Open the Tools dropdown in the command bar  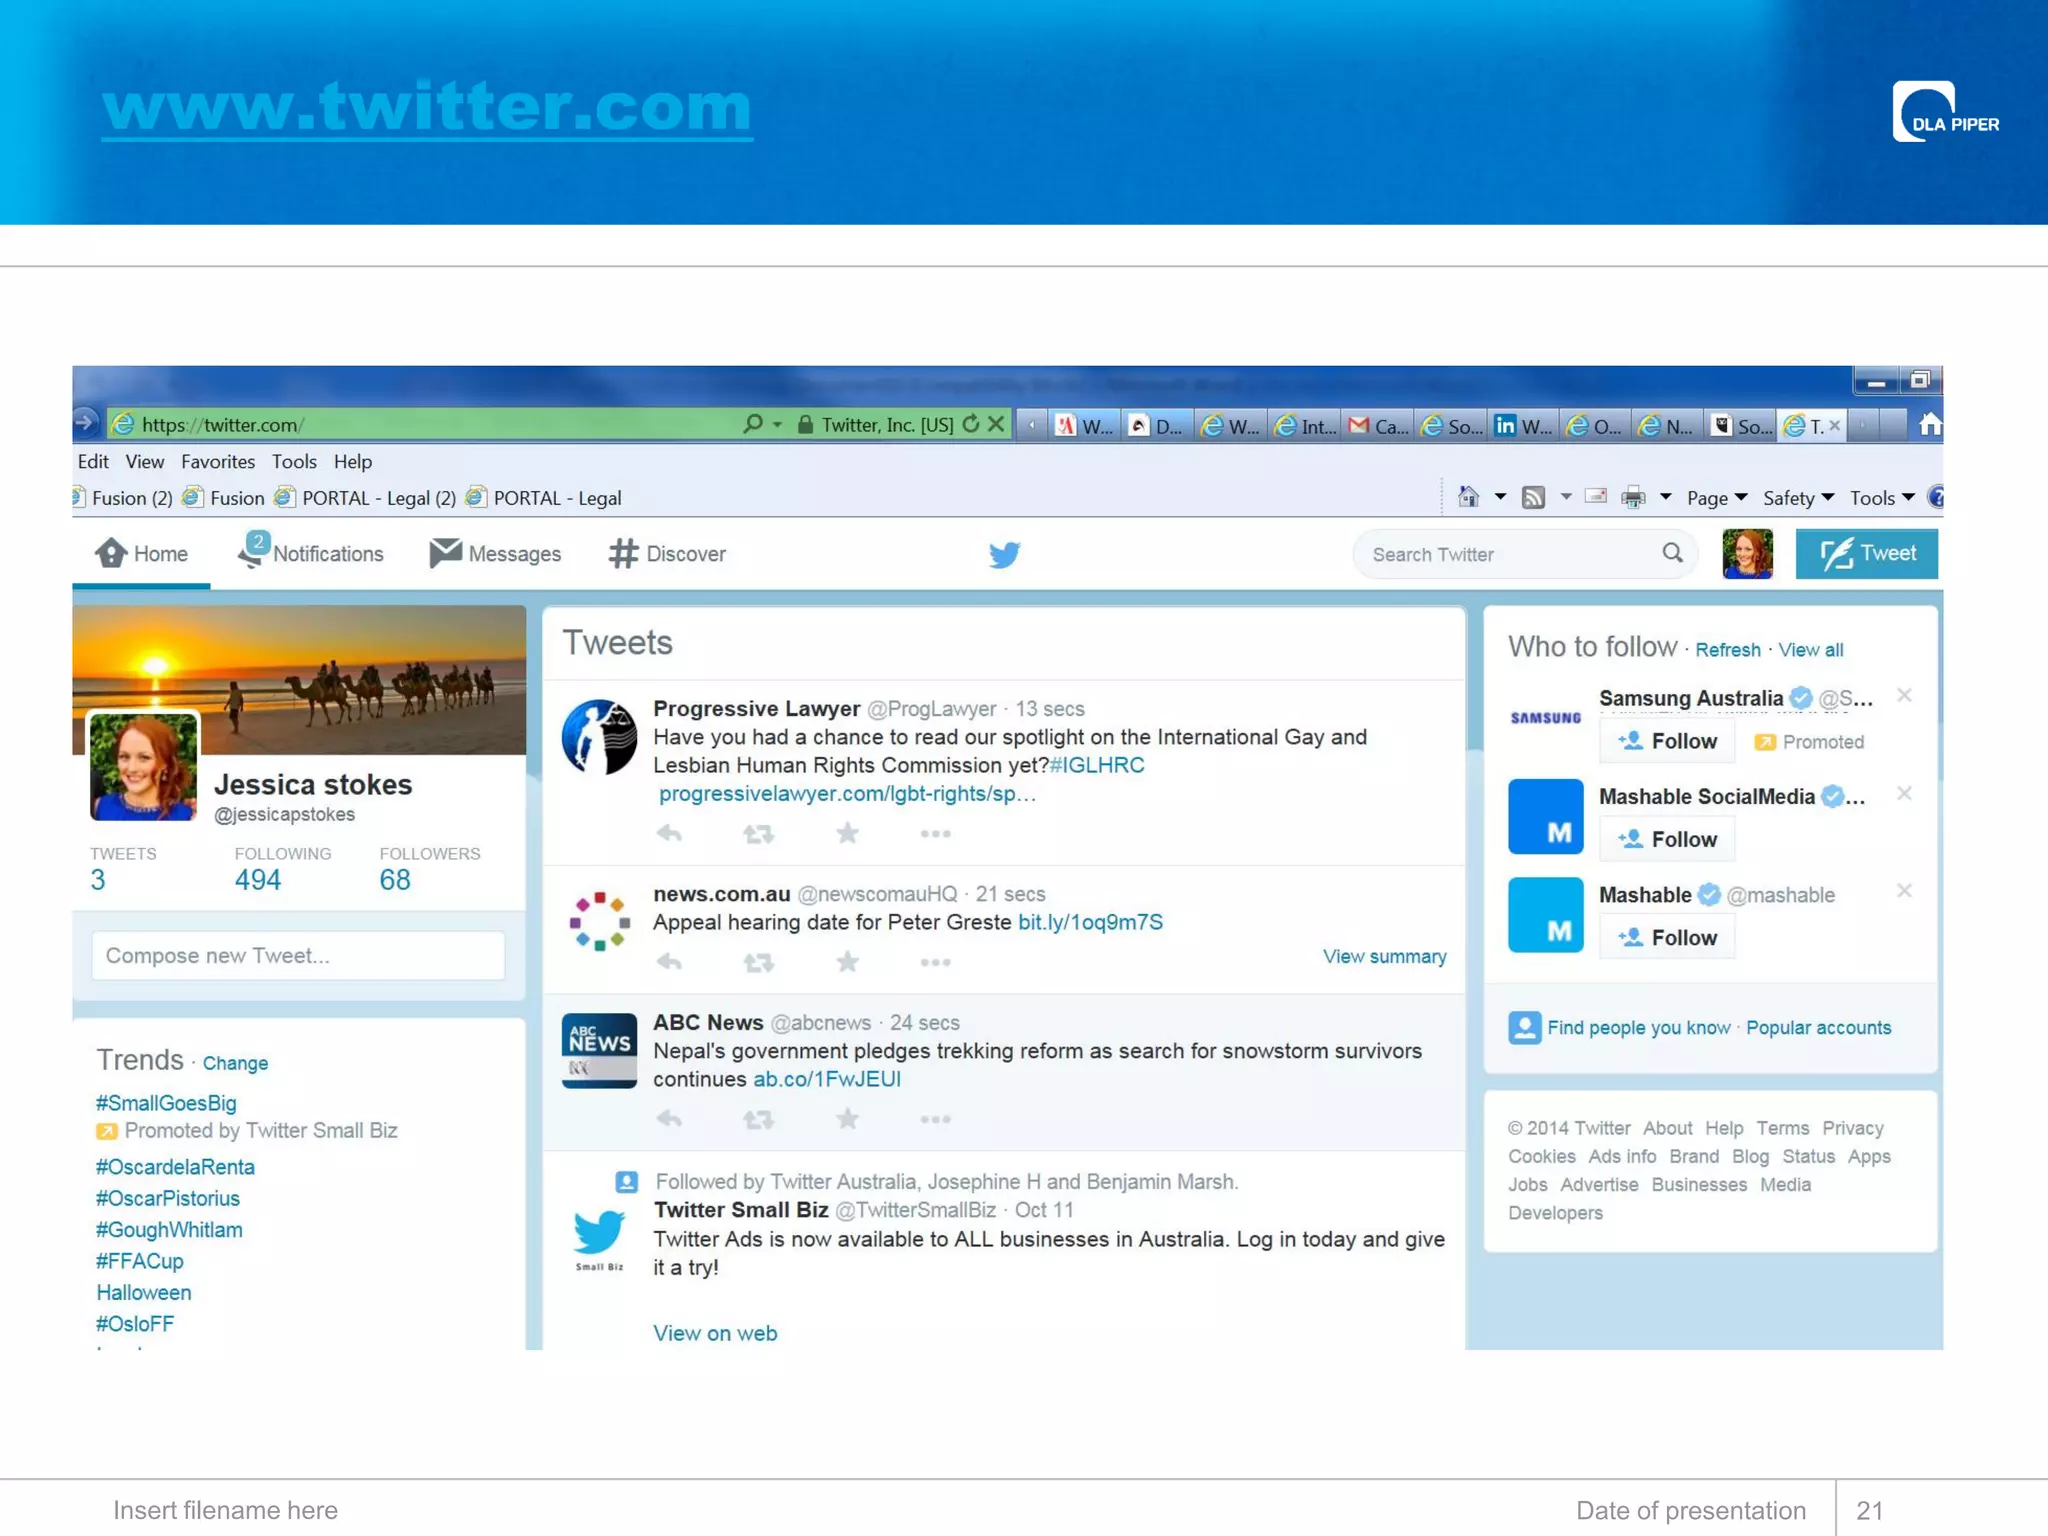(1881, 498)
